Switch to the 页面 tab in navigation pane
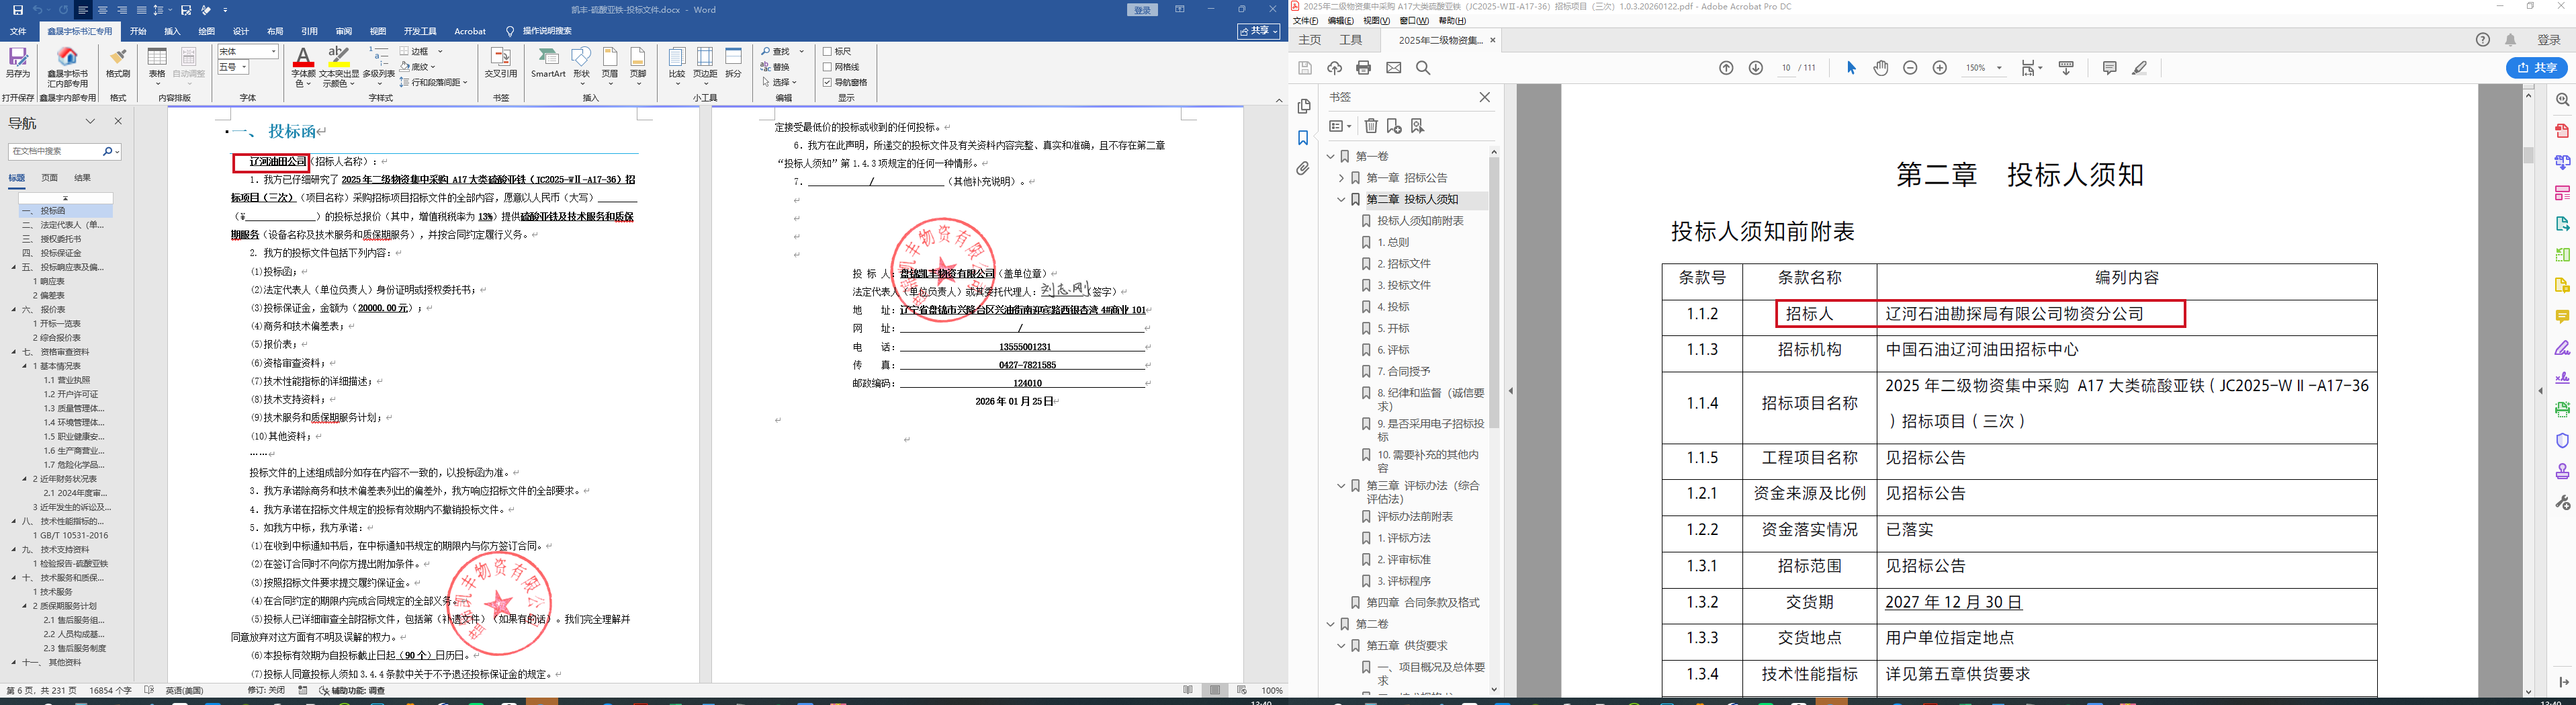 (x=49, y=178)
